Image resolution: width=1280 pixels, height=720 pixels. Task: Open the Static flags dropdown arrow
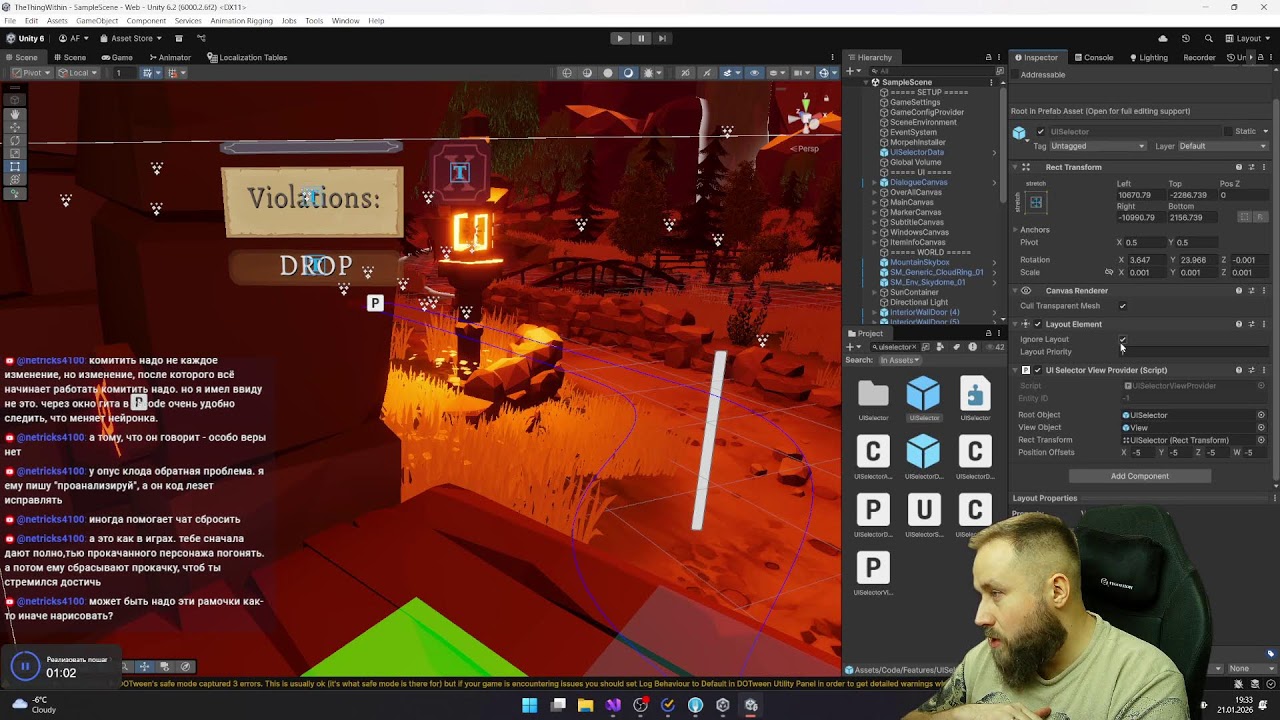(1264, 131)
